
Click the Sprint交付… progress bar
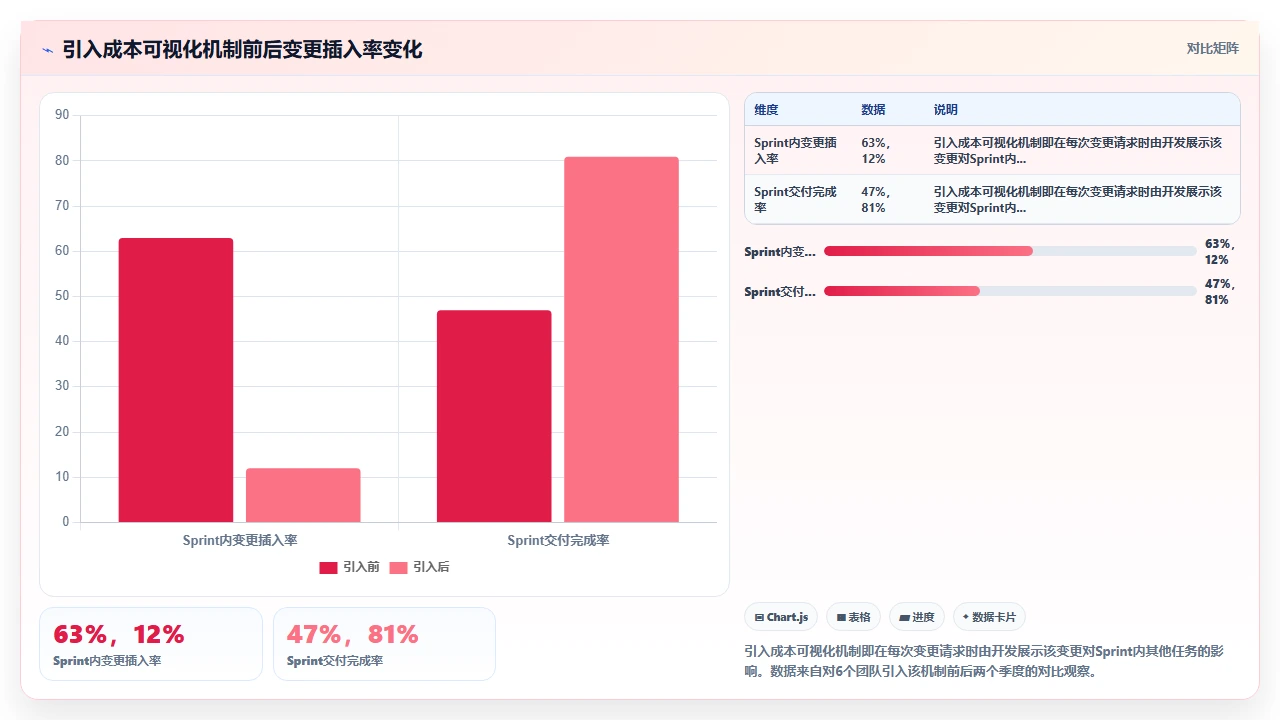click(x=1010, y=291)
